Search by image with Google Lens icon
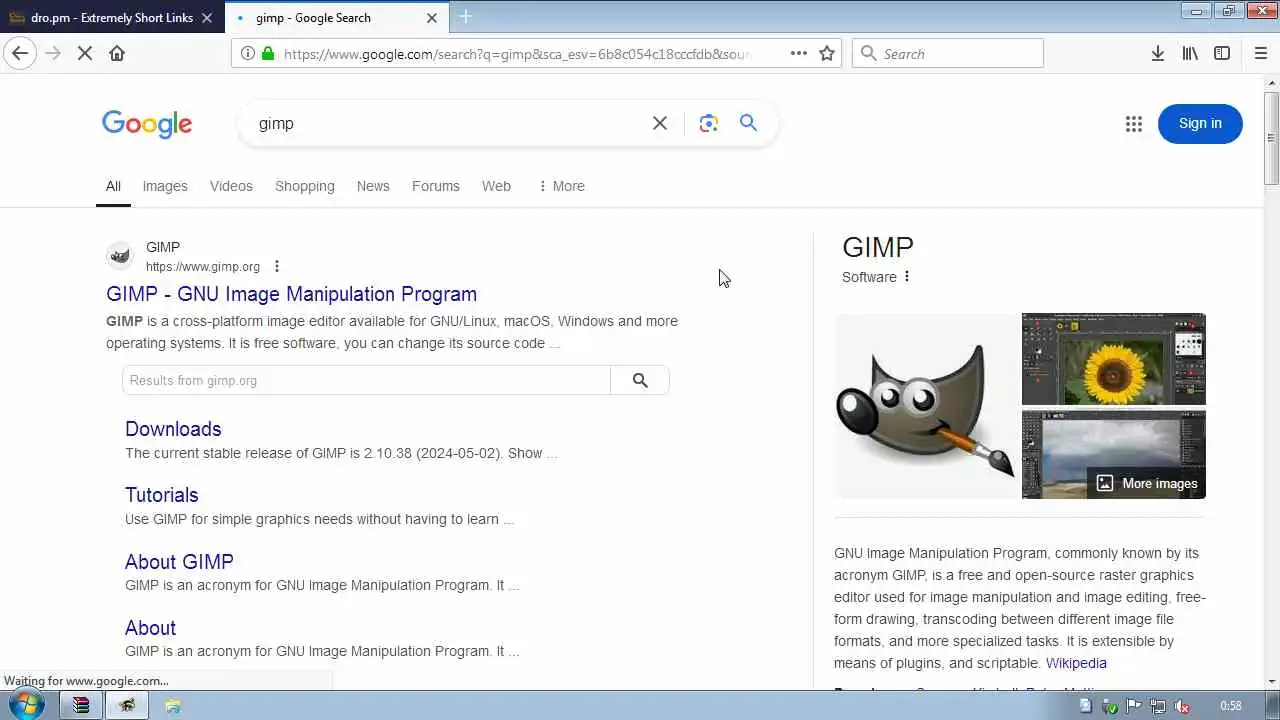This screenshot has height=720, width=1280. coord(709,123)
